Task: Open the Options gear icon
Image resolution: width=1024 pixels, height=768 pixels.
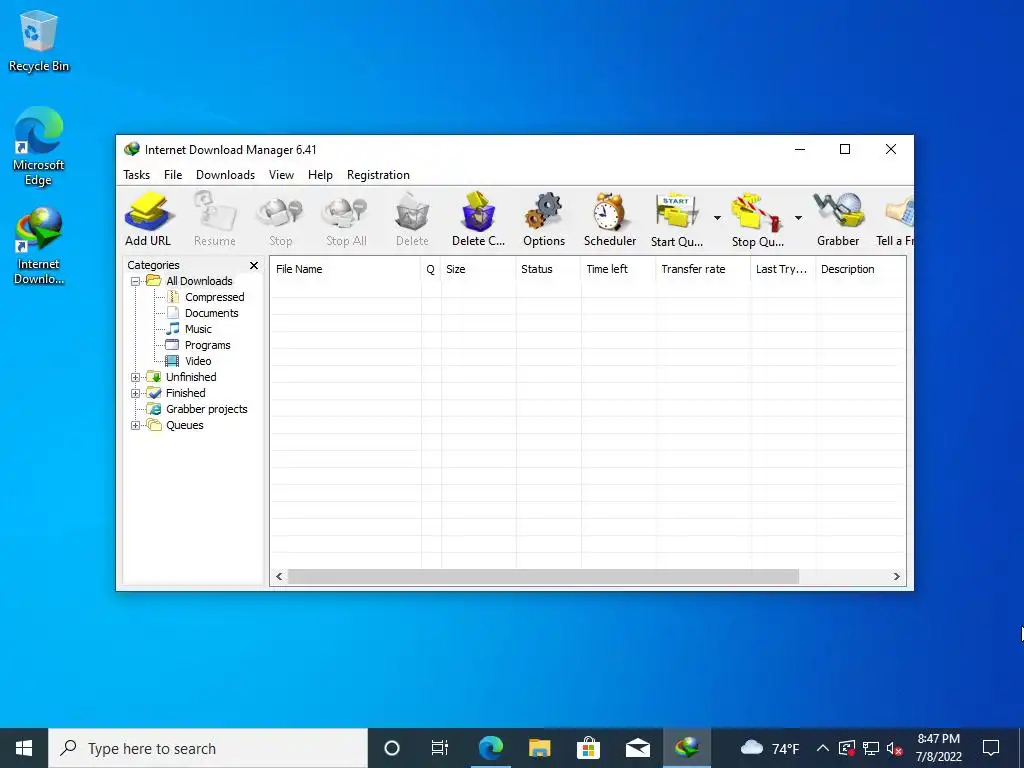Action: coord(544,219)
